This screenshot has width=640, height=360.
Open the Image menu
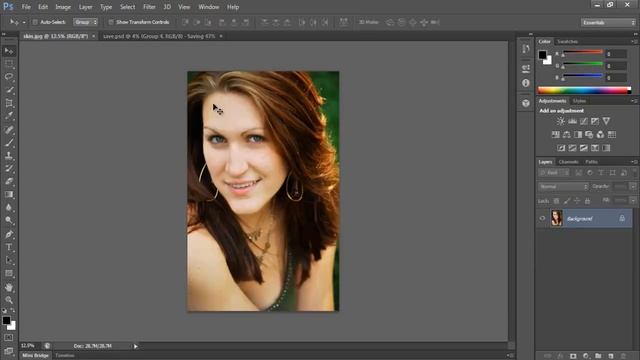click(x=63, y=7)
